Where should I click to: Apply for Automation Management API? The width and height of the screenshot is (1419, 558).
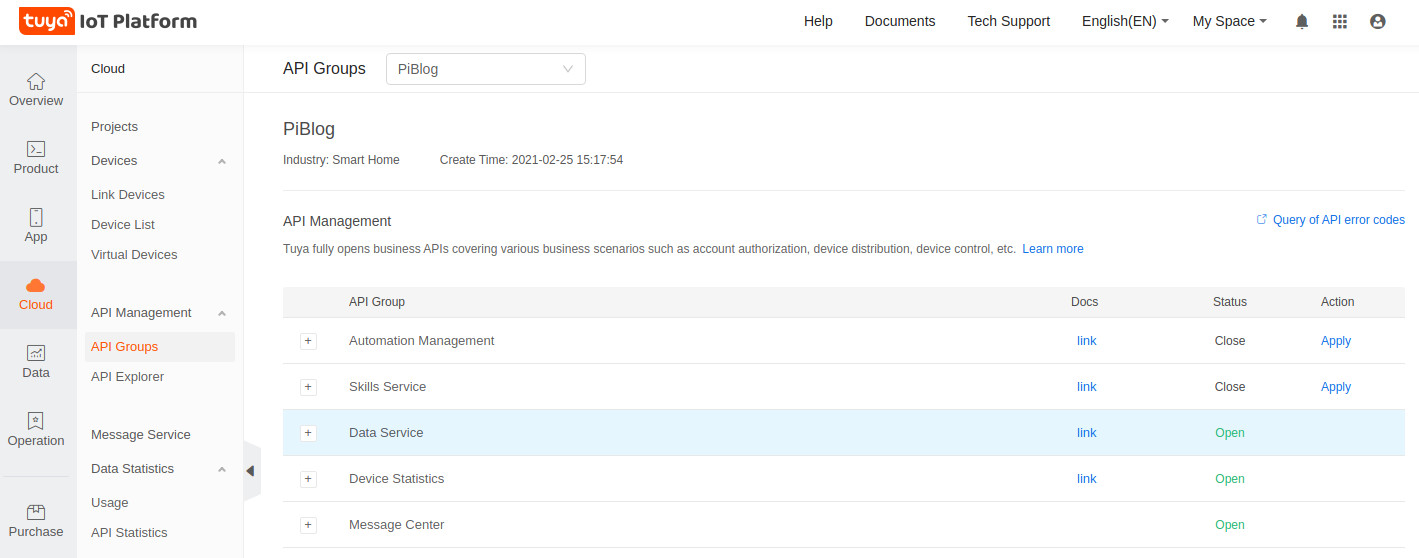(x=1336, y=341)
